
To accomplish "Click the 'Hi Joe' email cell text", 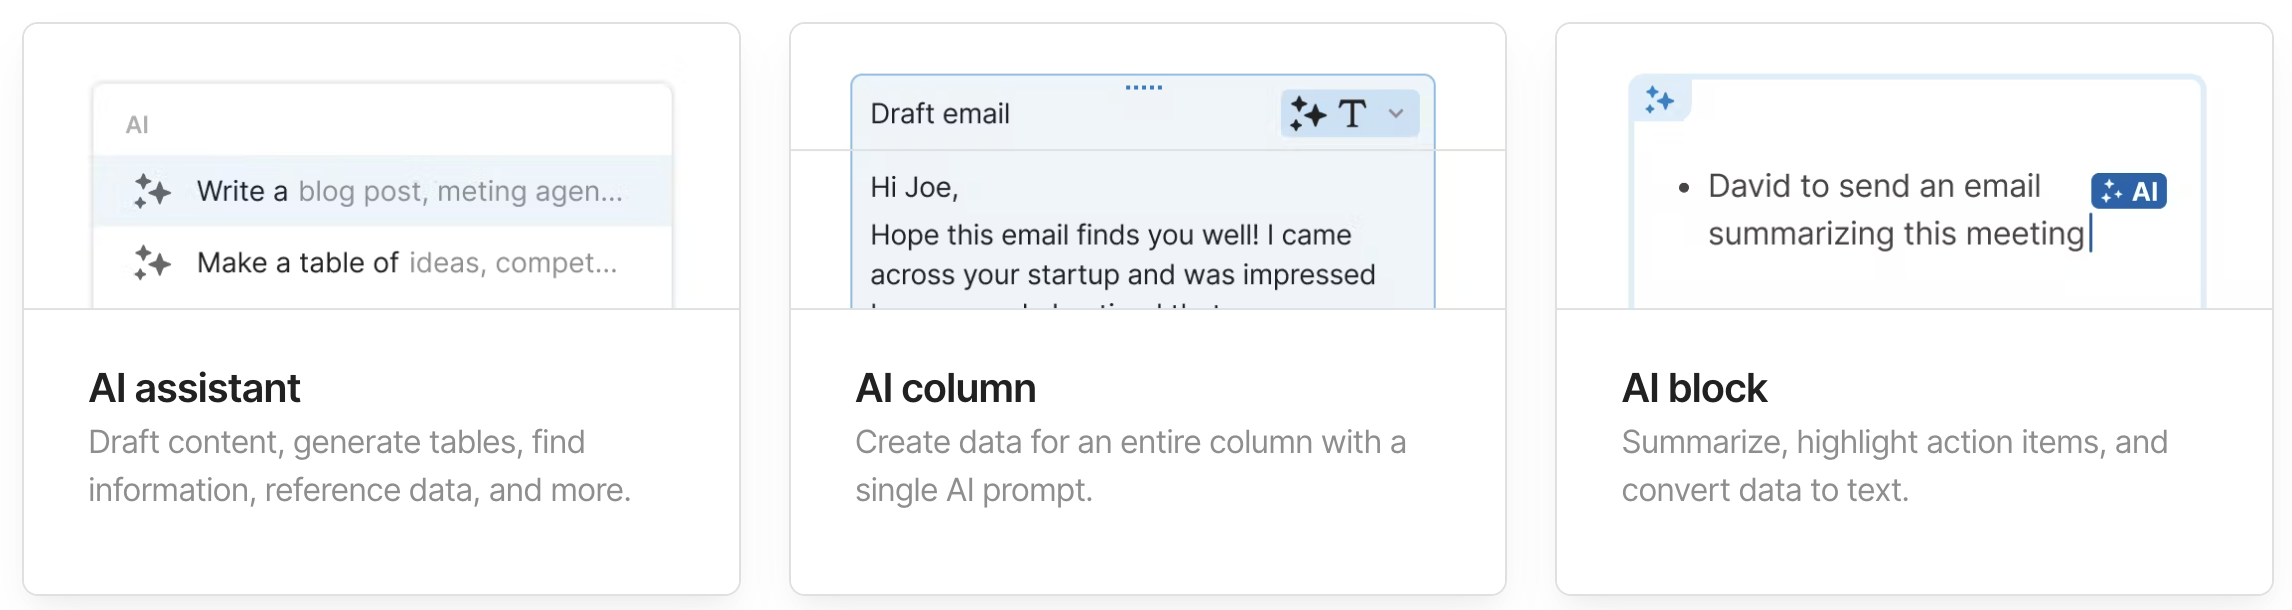I will (912, 186).
